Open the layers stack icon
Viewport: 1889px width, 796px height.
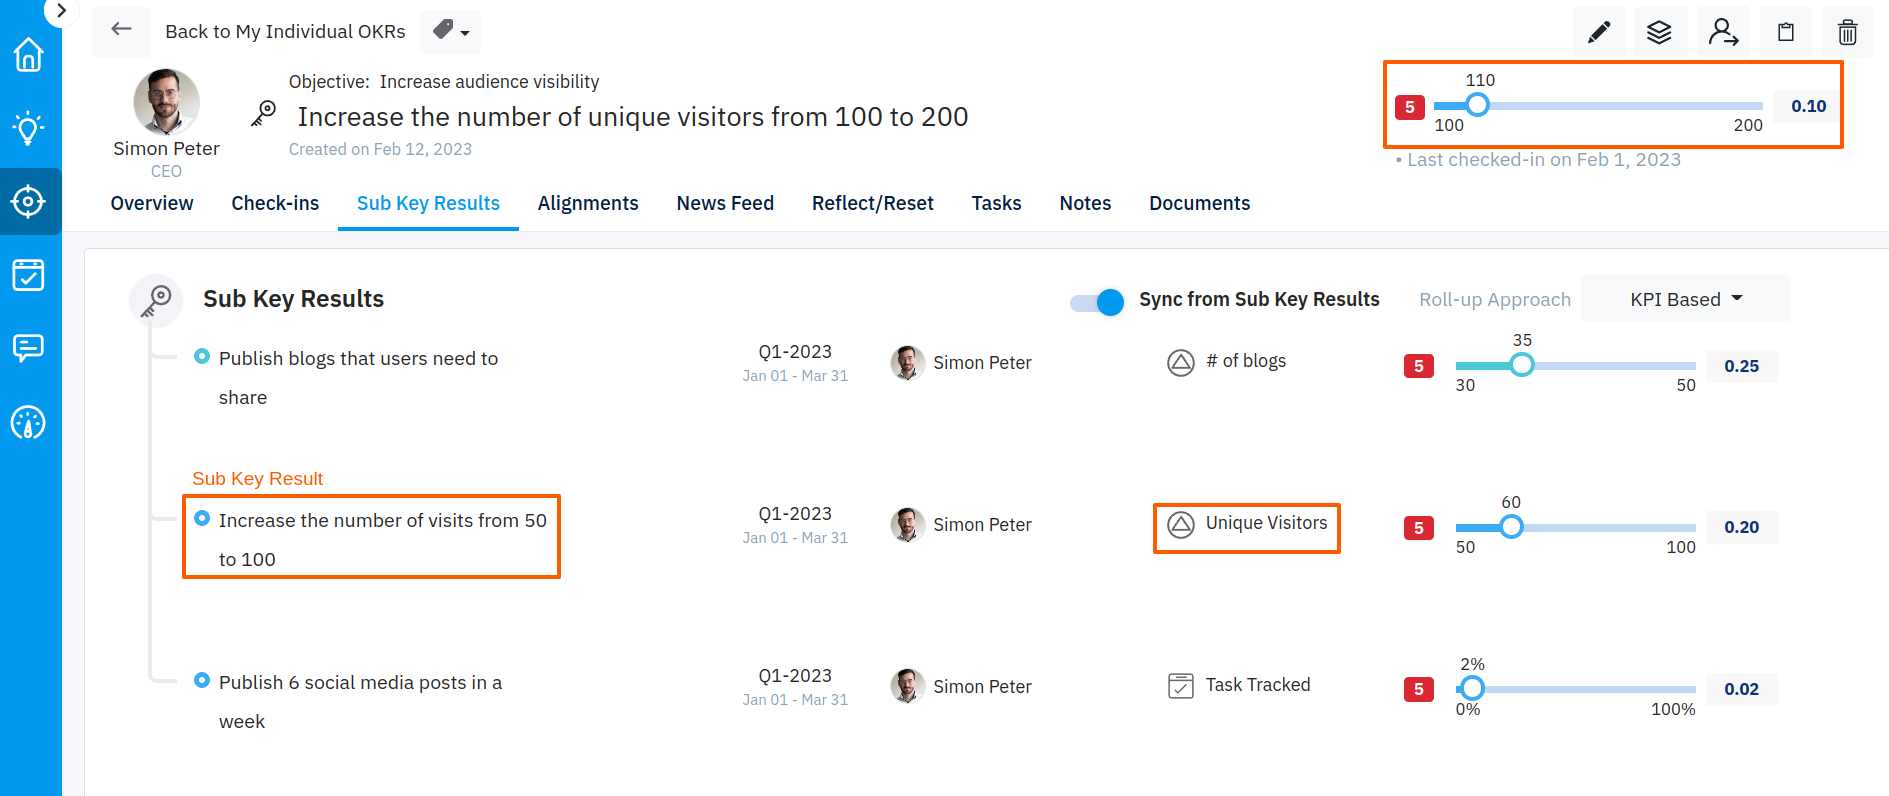tap(1659, 33)
